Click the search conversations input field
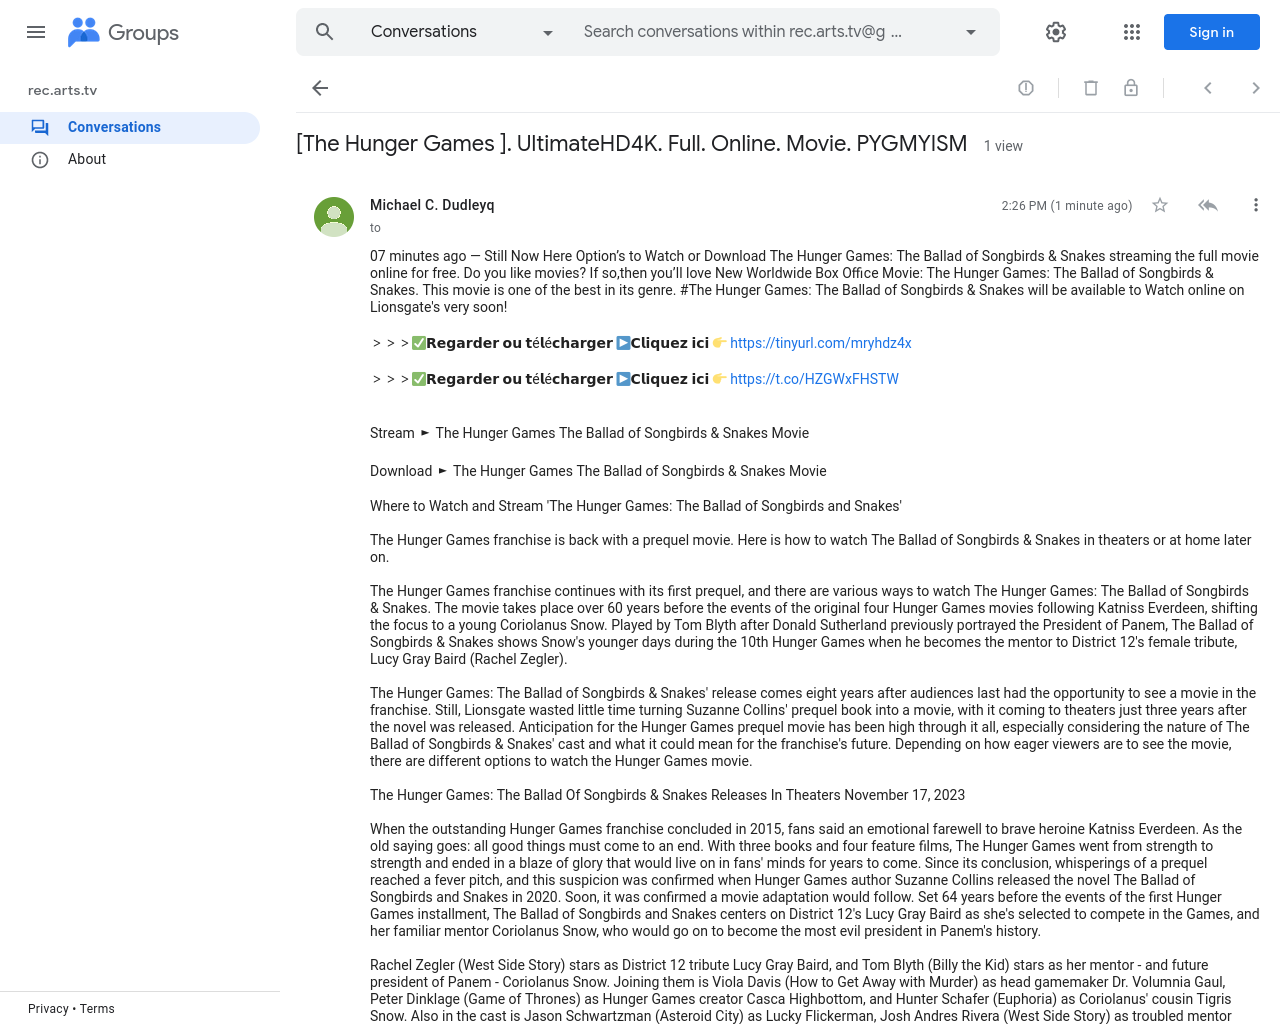The height and width of the screenshot is (1024, 1280). click(x=743, y=32)
